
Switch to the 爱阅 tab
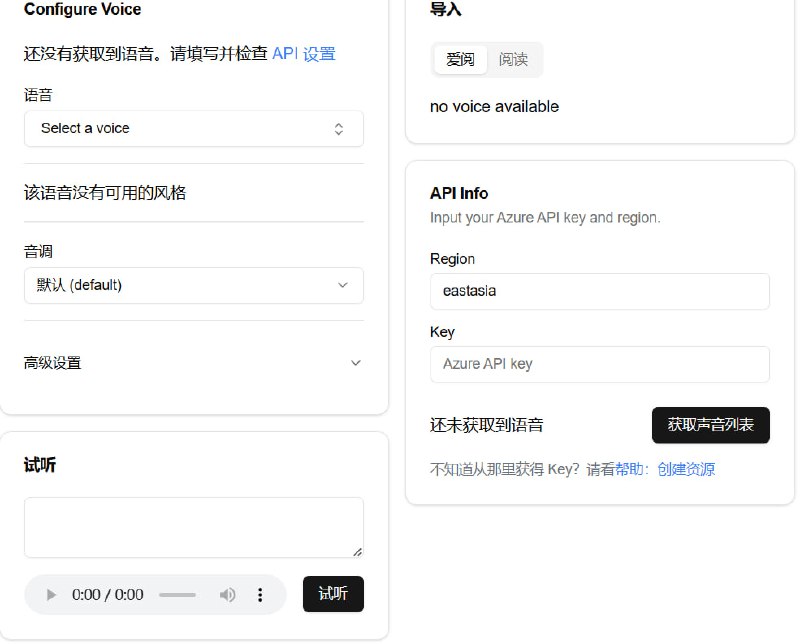(x=459, y=59)
